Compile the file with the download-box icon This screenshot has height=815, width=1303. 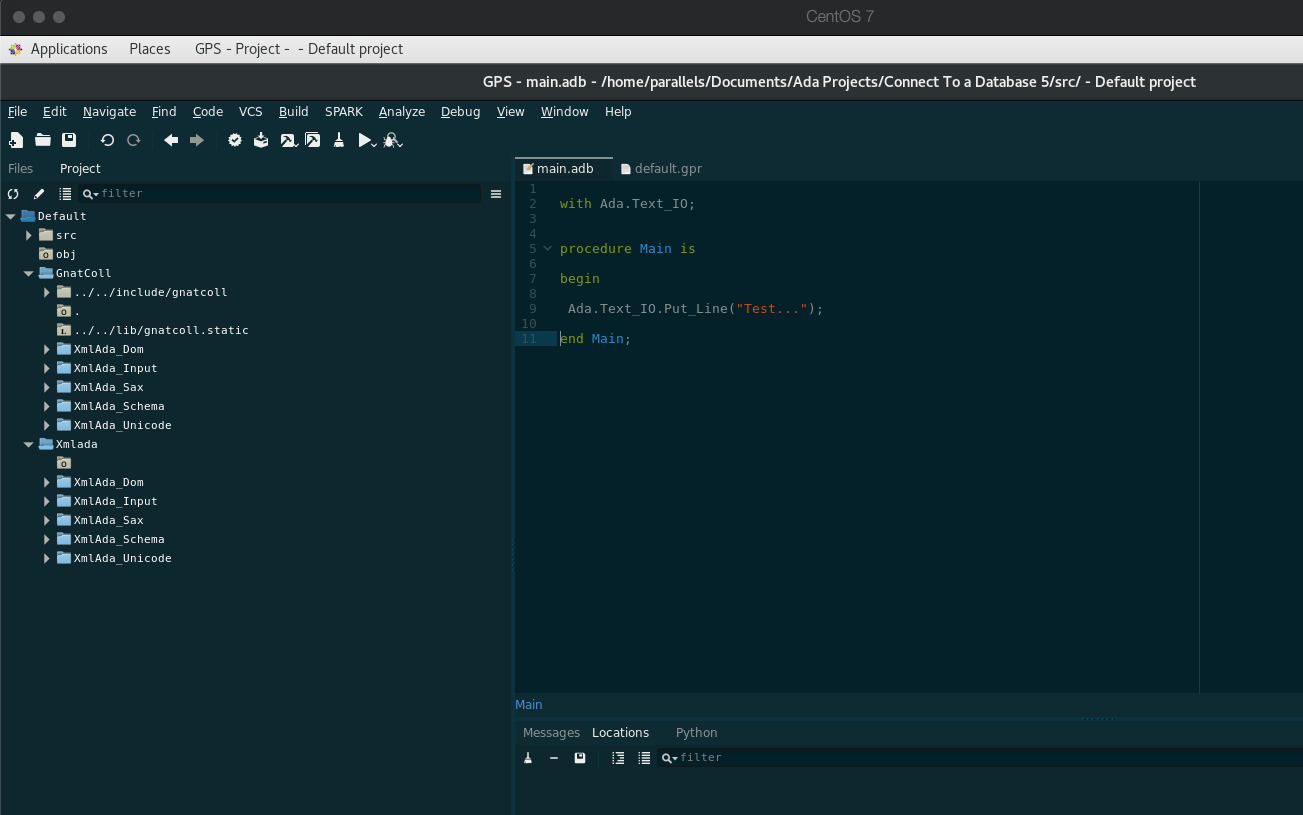(261, 141)
